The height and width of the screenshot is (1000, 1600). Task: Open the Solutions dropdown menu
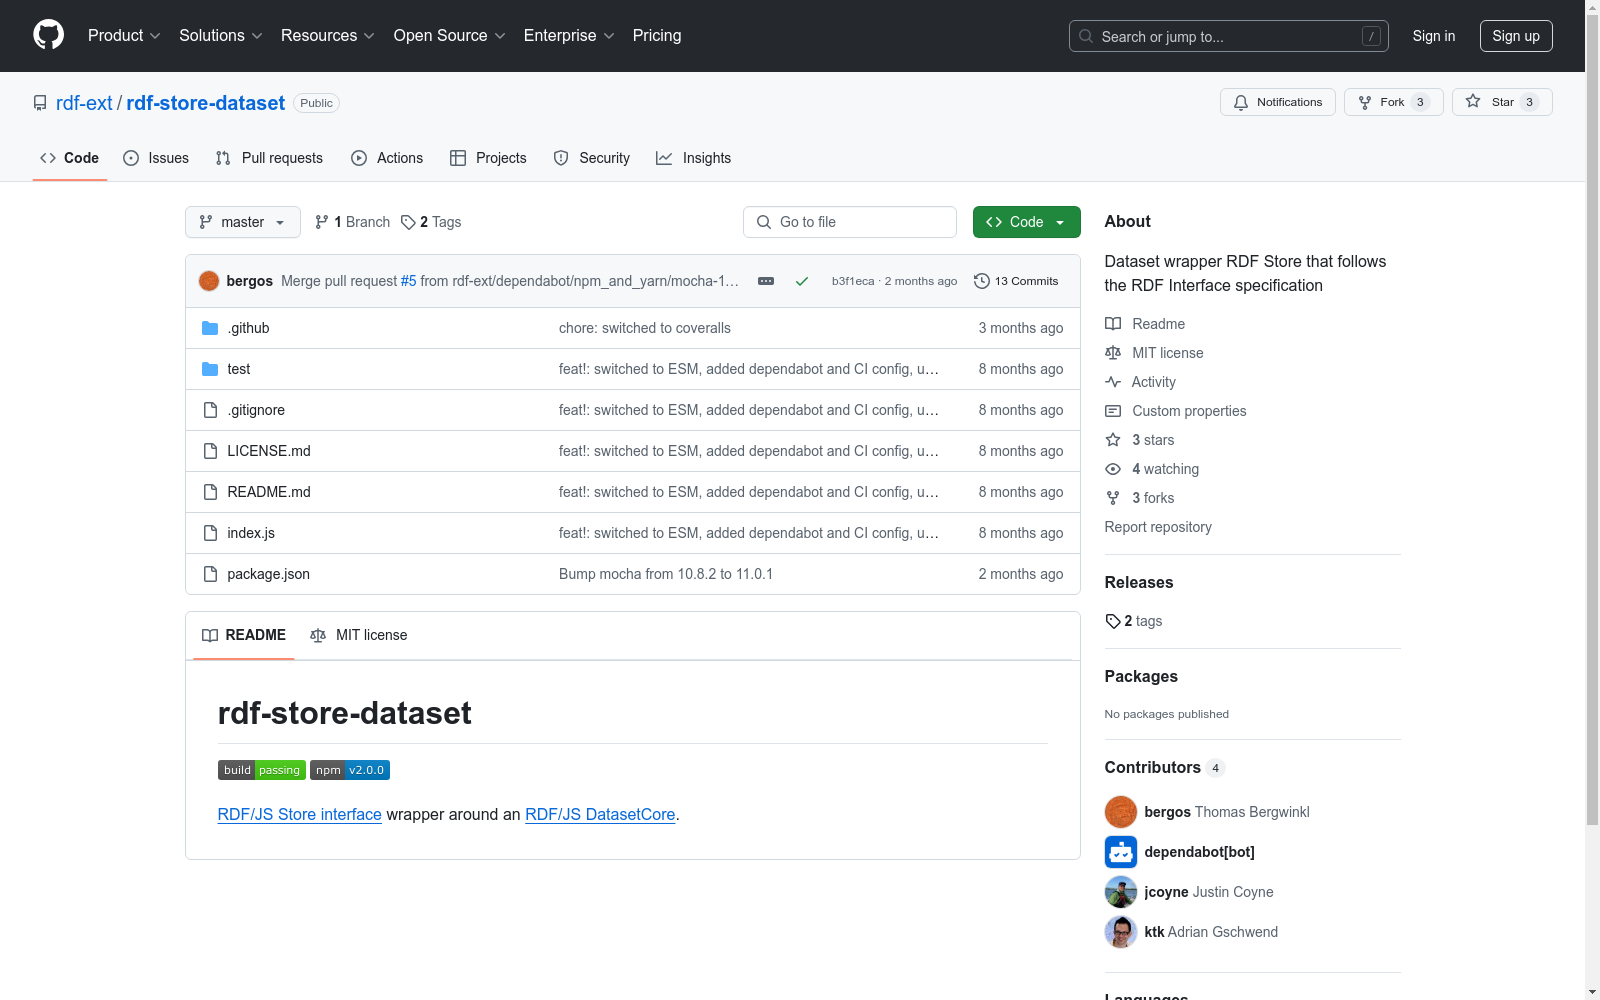pyautogui.click(x=221, y=36)
